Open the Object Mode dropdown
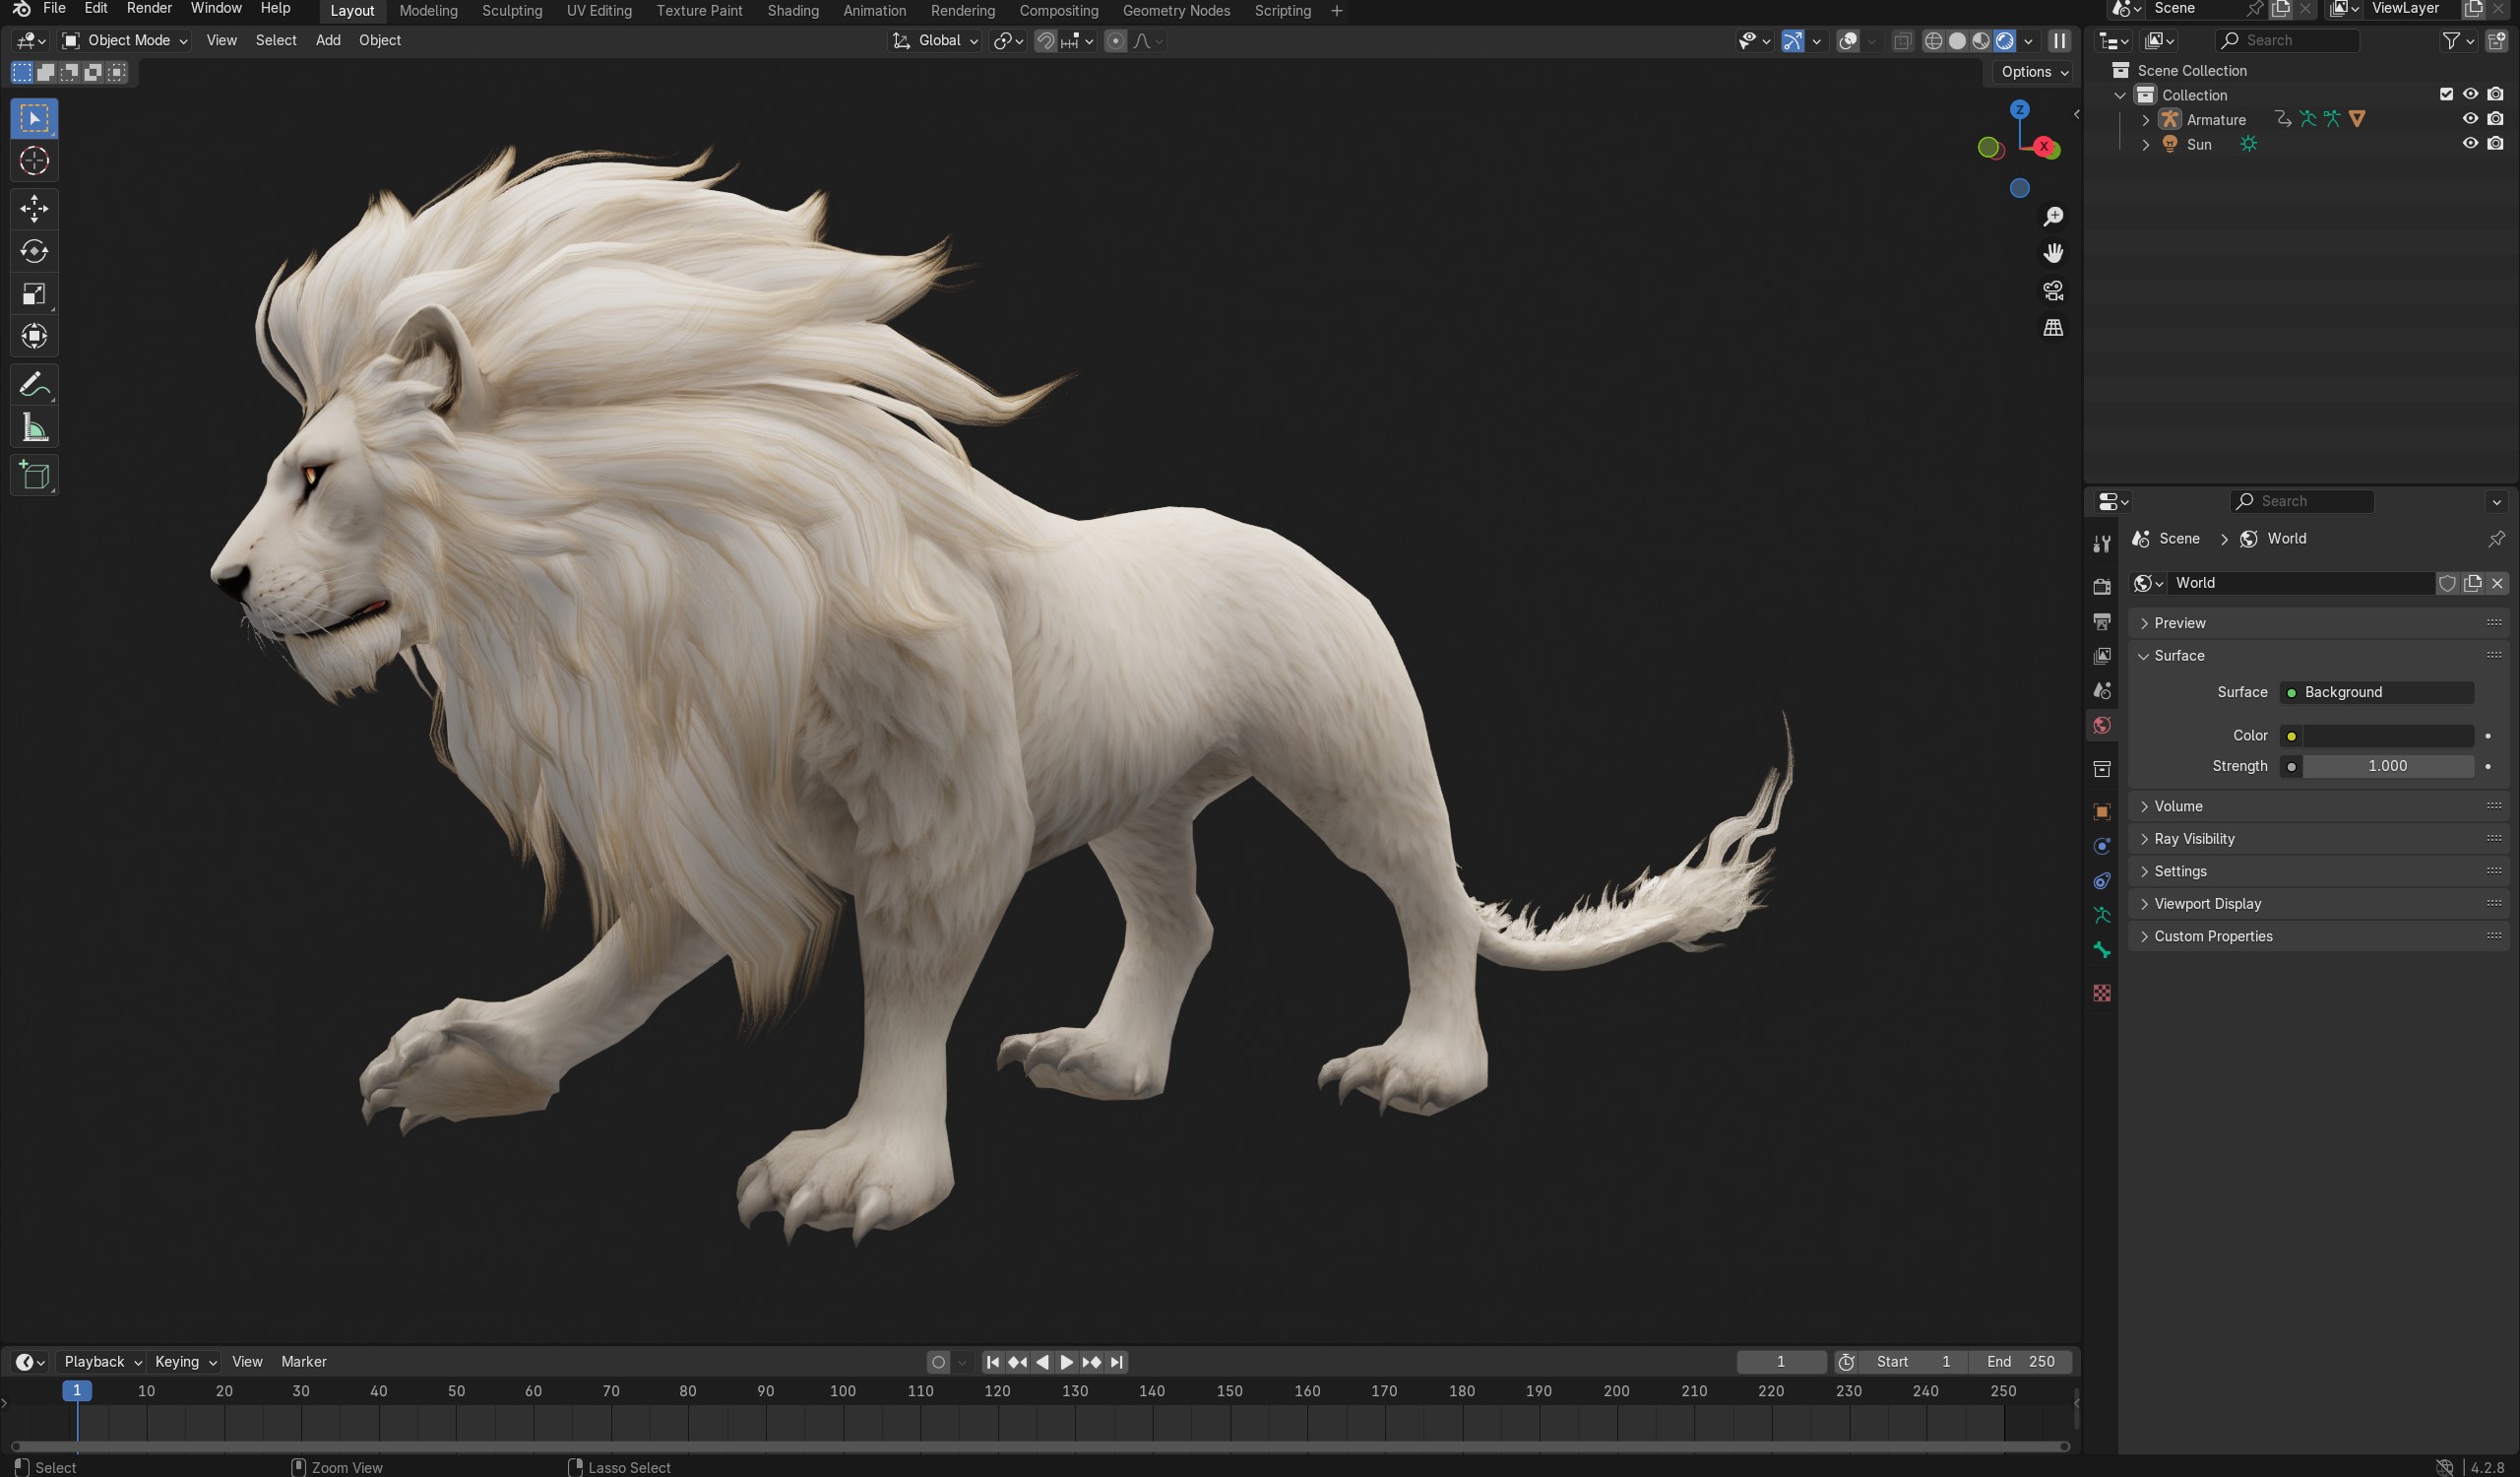2520x1477 pixels. click(124, 40)
